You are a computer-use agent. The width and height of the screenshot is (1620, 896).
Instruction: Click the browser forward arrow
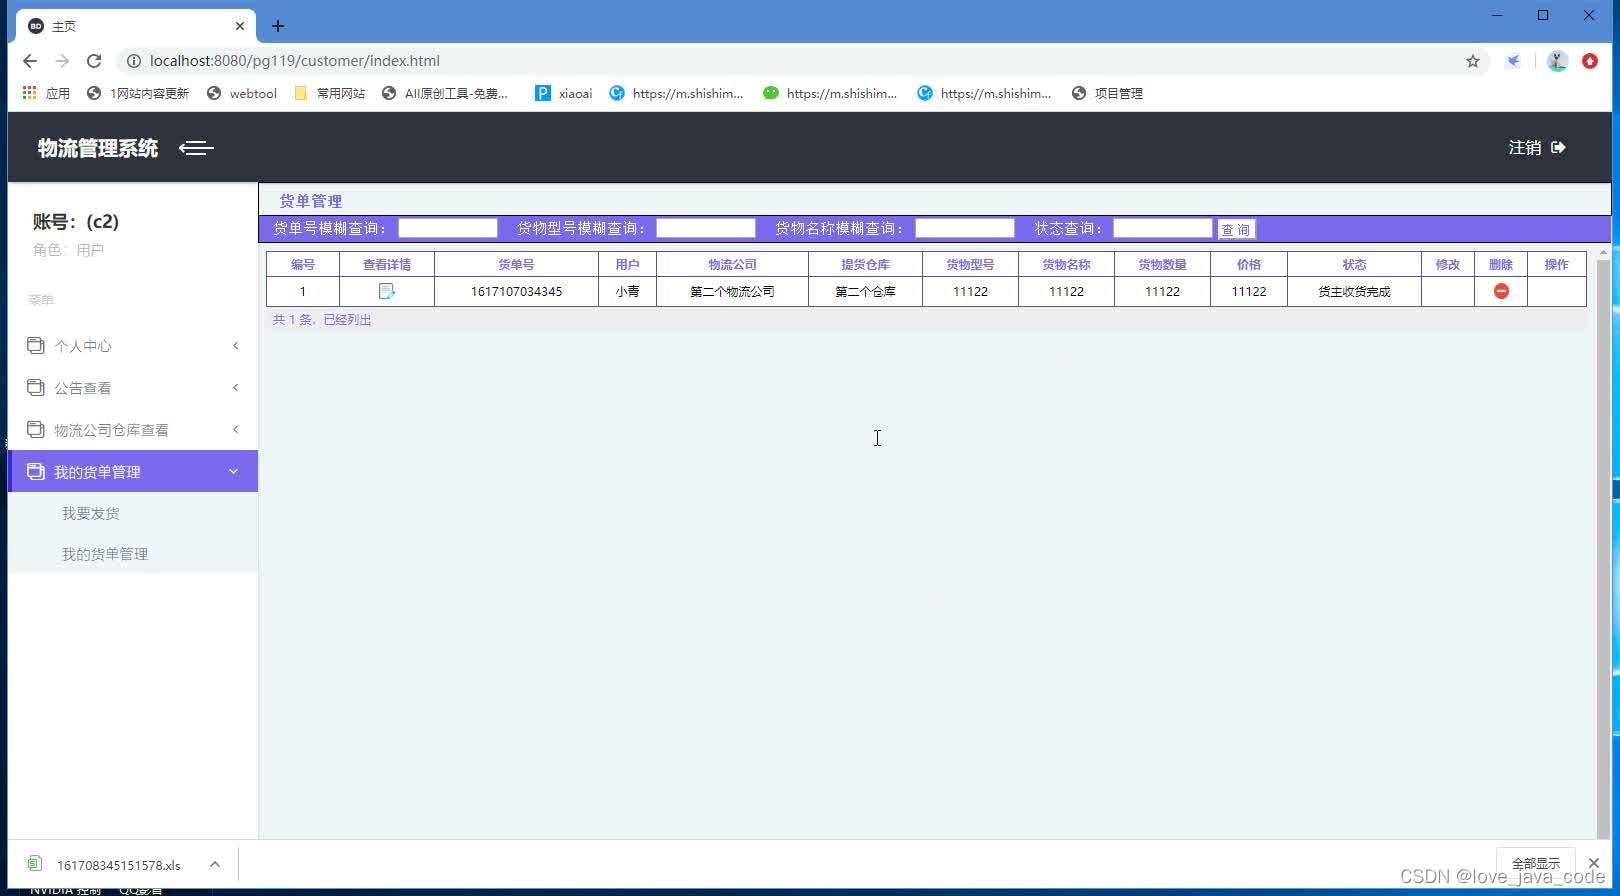tap(62, 61)
